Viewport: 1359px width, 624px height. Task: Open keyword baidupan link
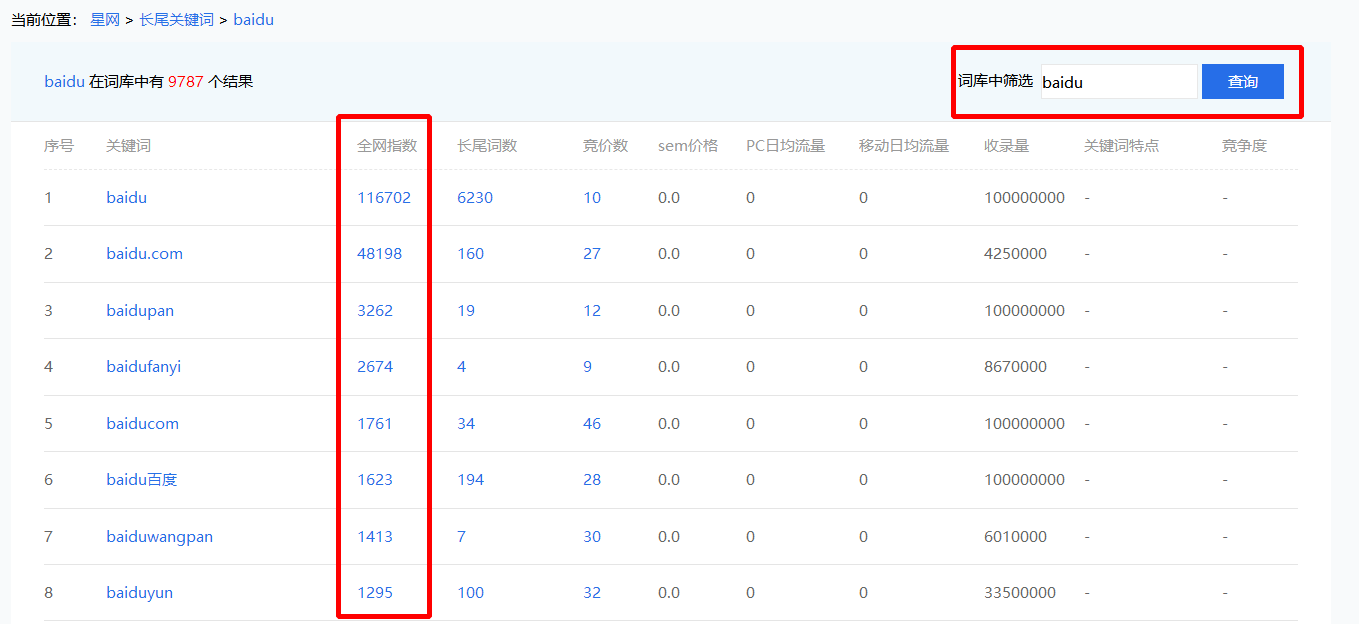pyautogui.click(x=140, y=311)
